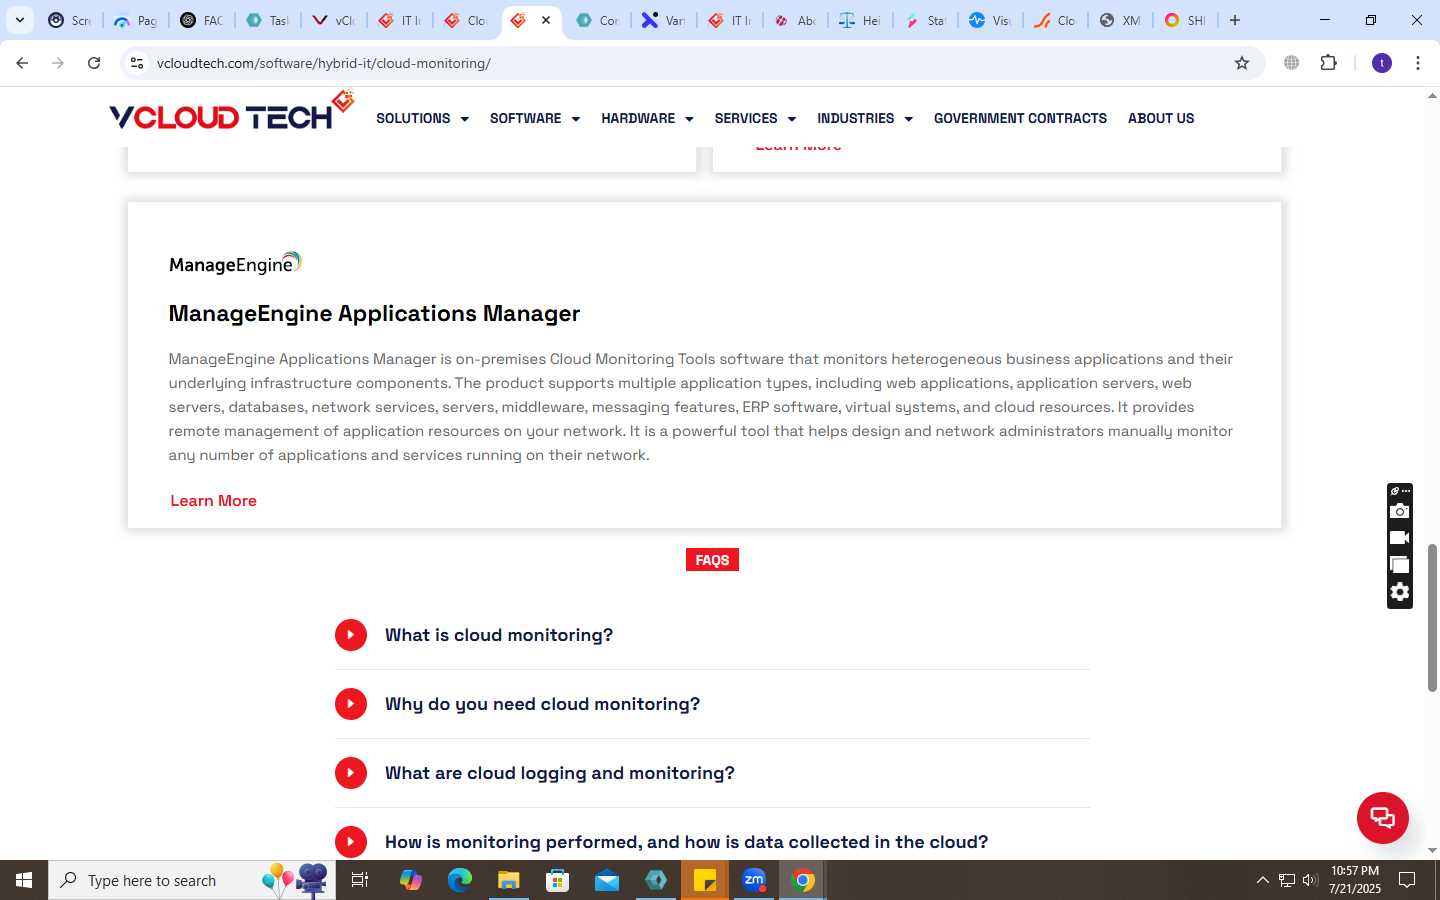Expand the Software dropdown menu
The image size is (1440, 900).
[535, 118]
